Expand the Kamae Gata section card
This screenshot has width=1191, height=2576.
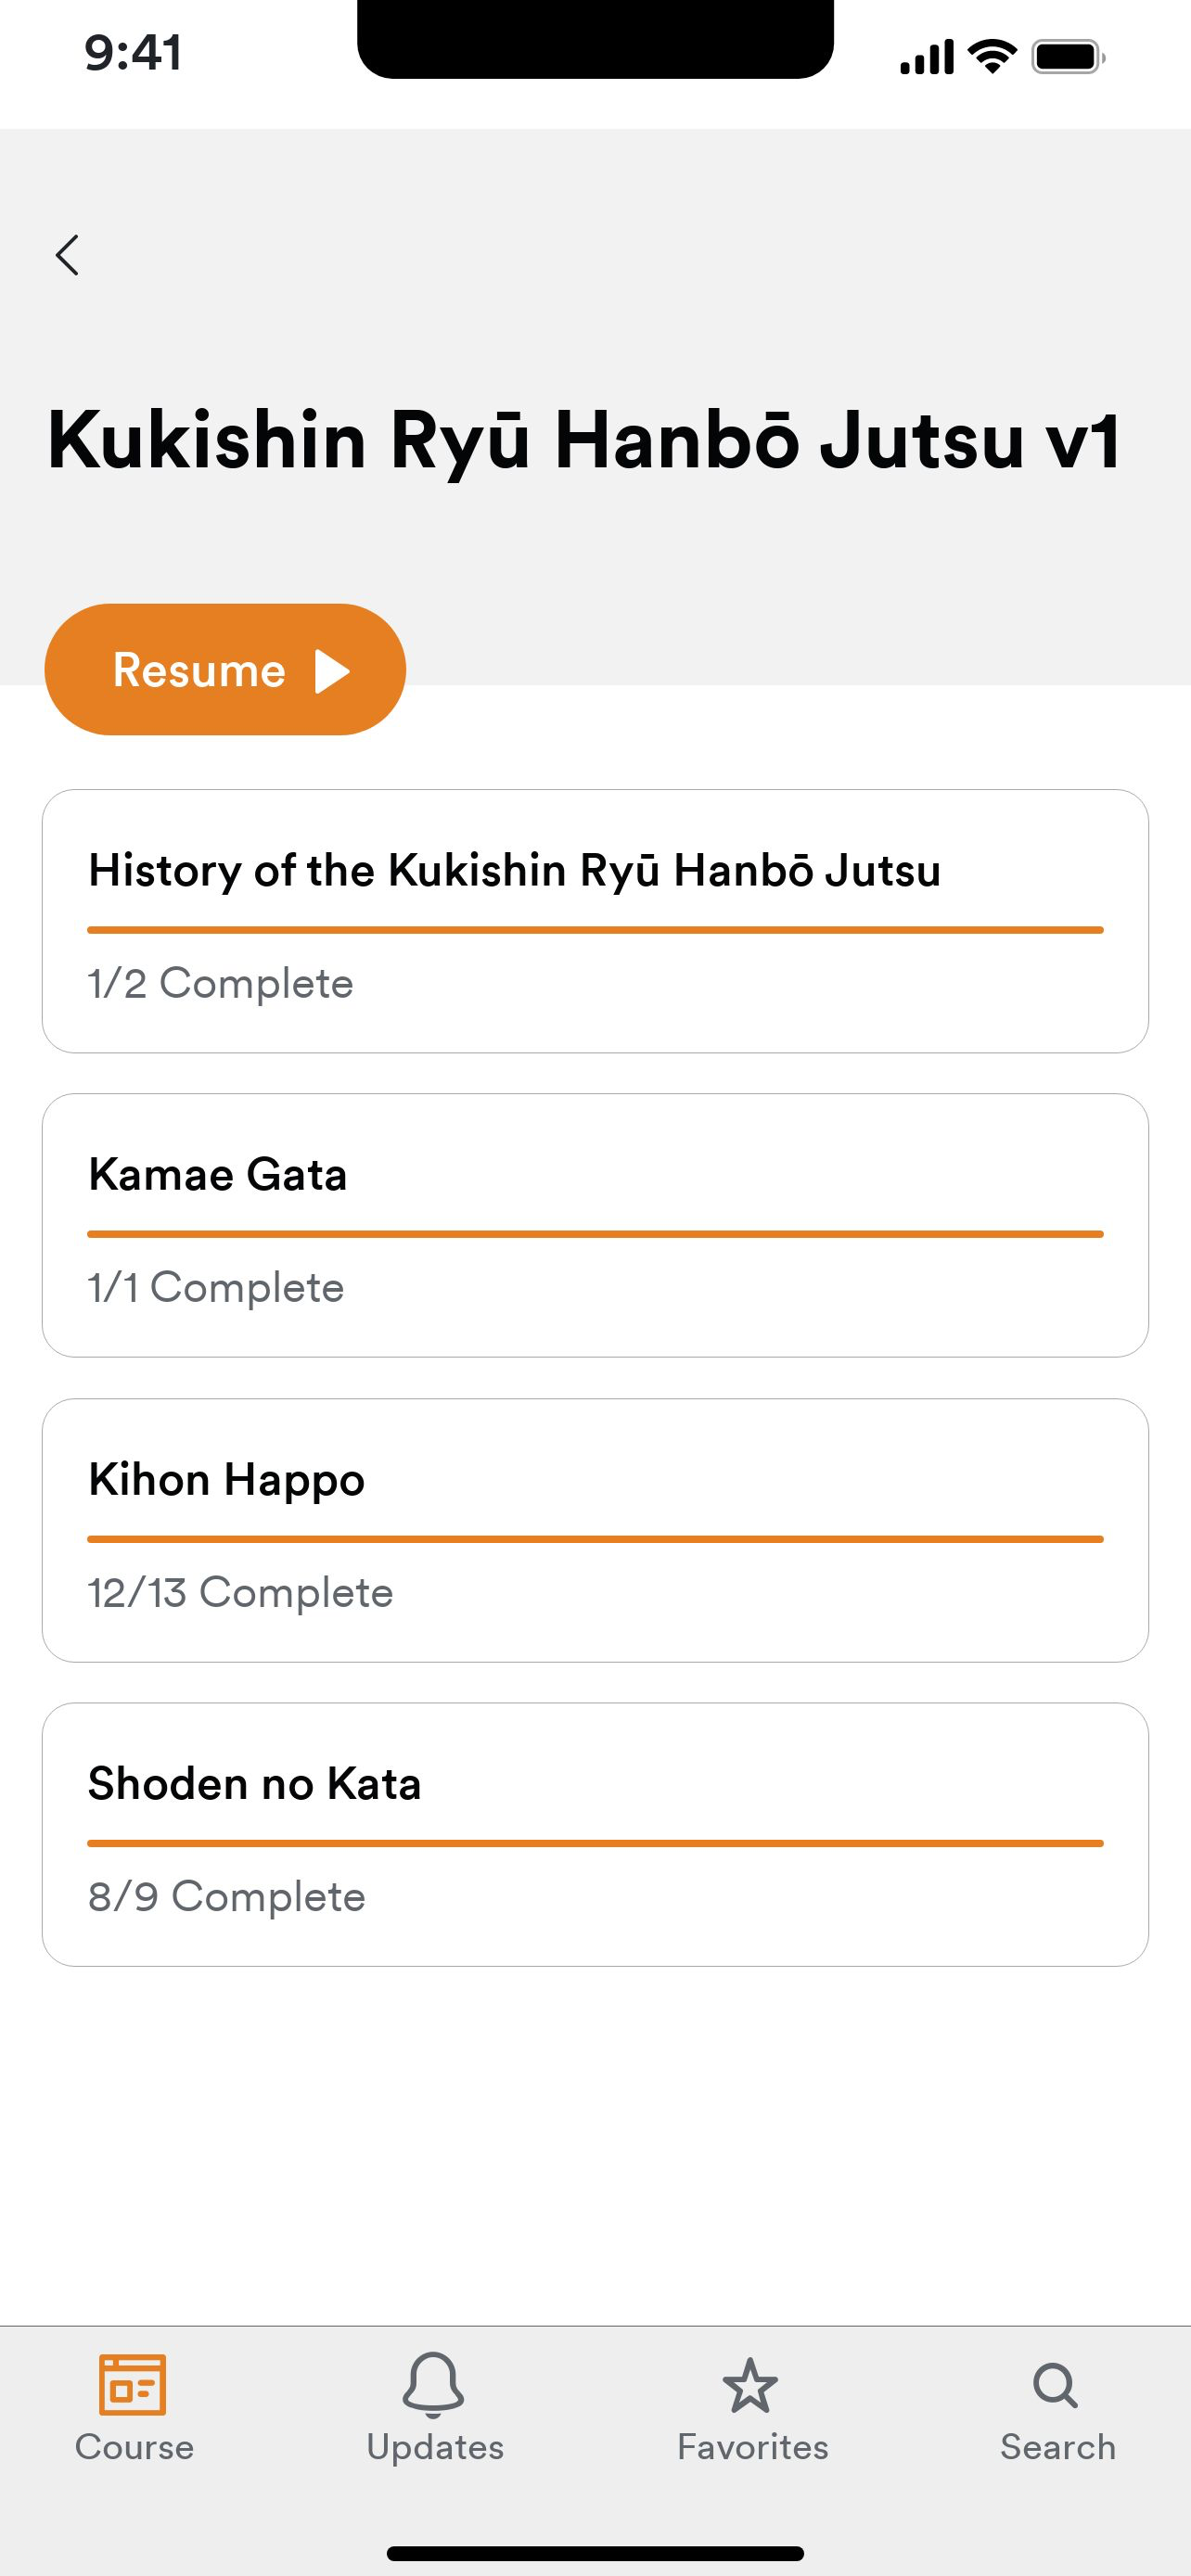pyautogui.click(x=595, y=1225)
